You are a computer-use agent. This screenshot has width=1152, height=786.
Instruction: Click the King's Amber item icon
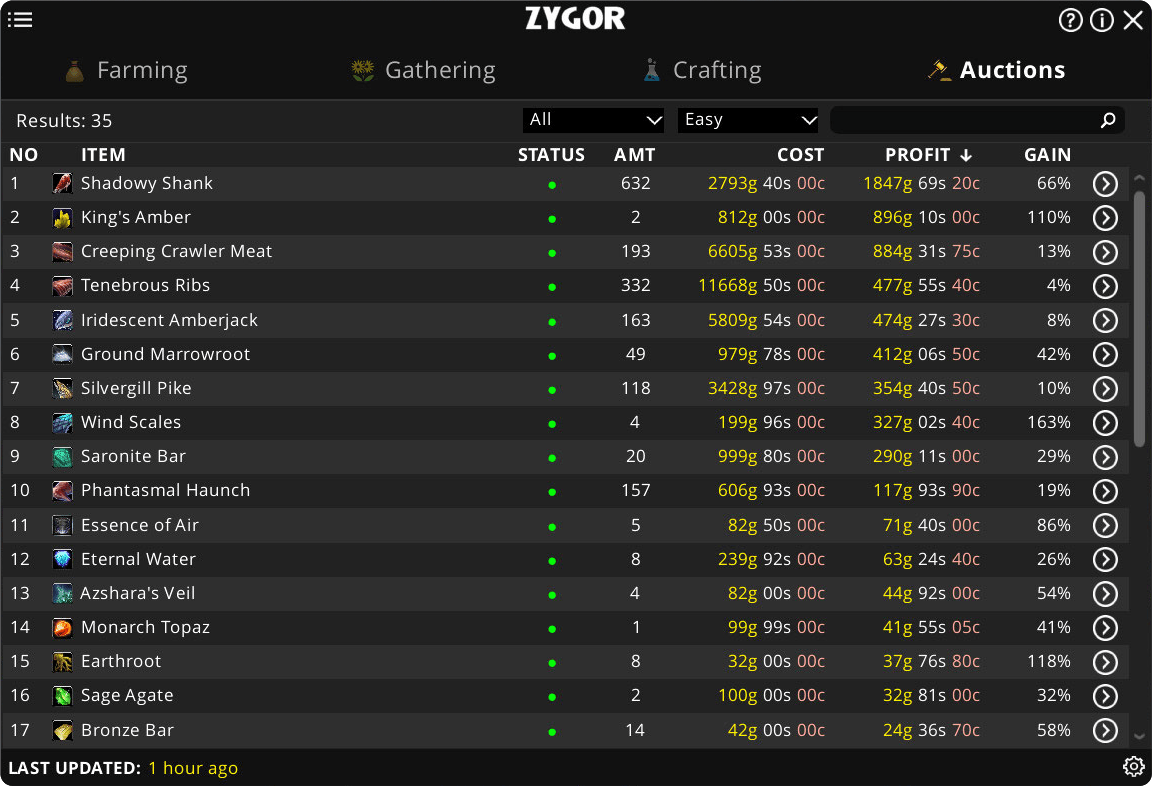tap(62, 217)
